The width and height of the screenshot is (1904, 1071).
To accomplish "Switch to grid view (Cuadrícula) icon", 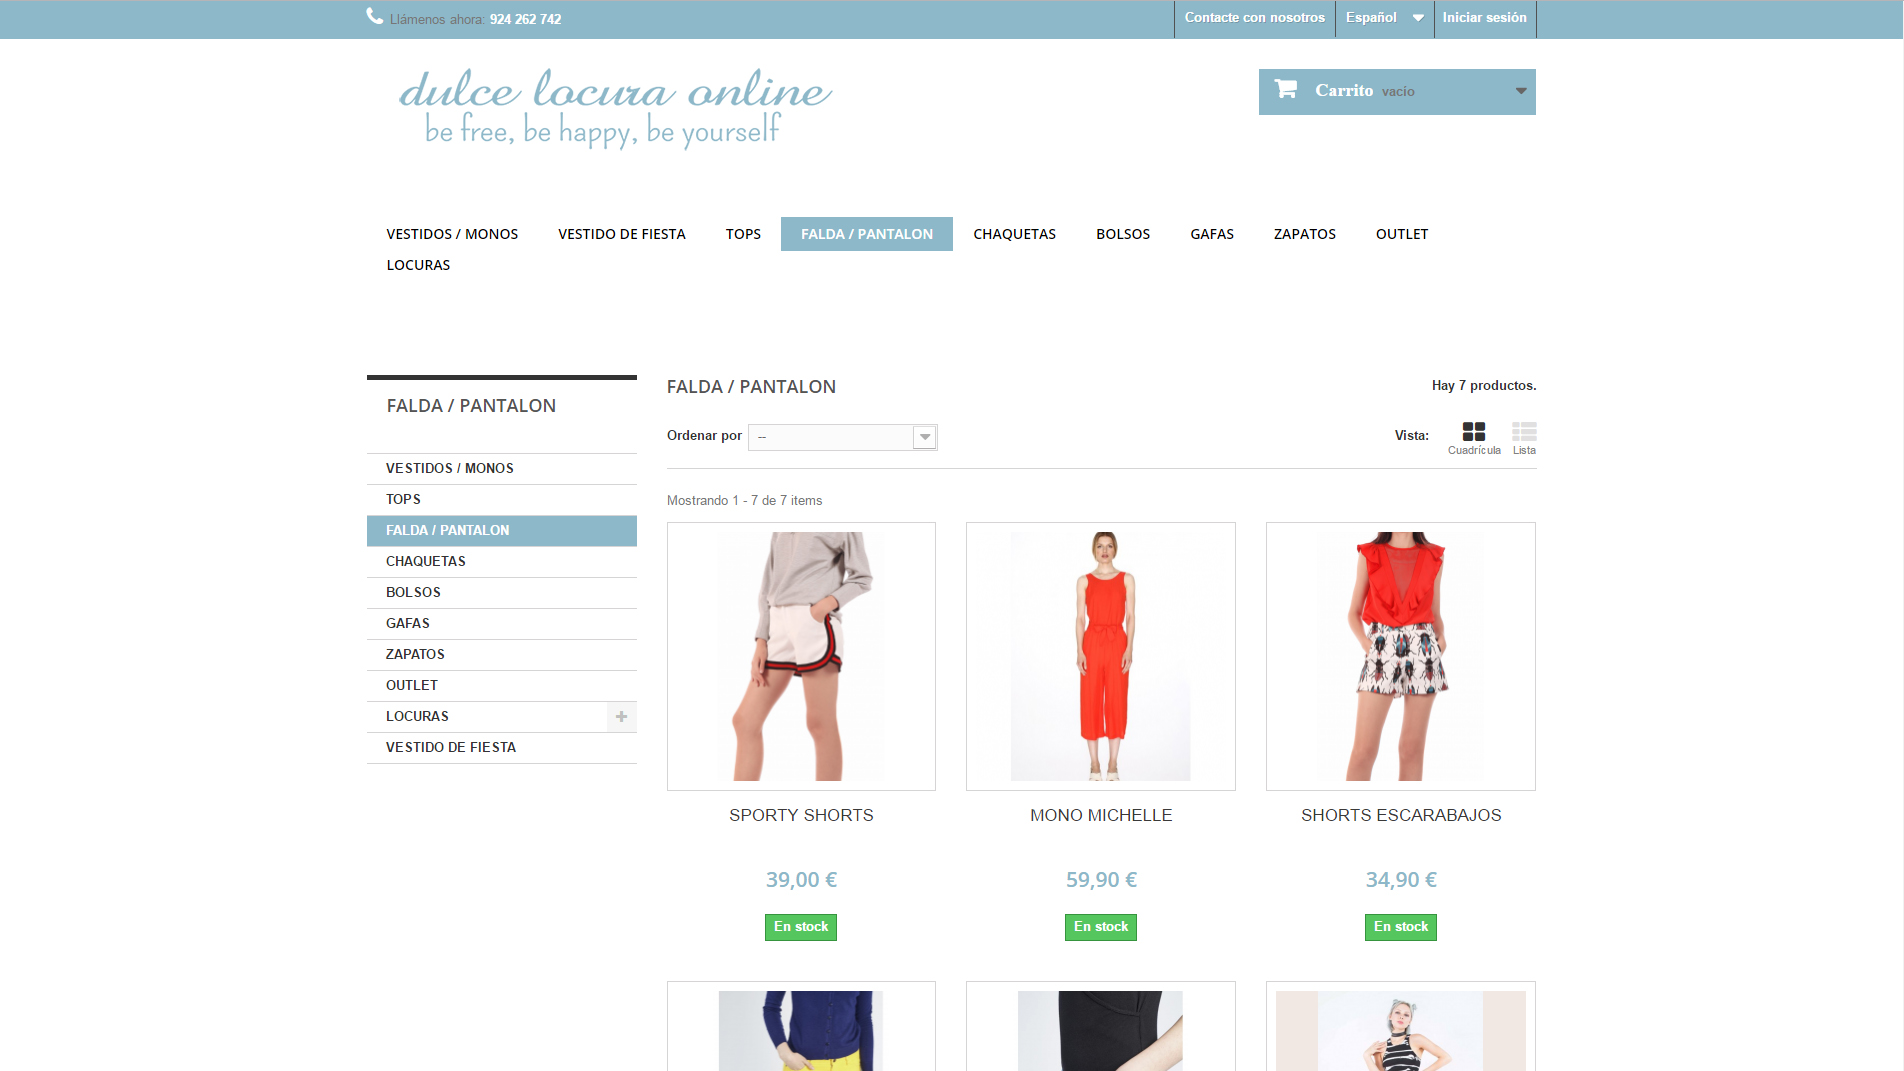I will pos(1473,432).
